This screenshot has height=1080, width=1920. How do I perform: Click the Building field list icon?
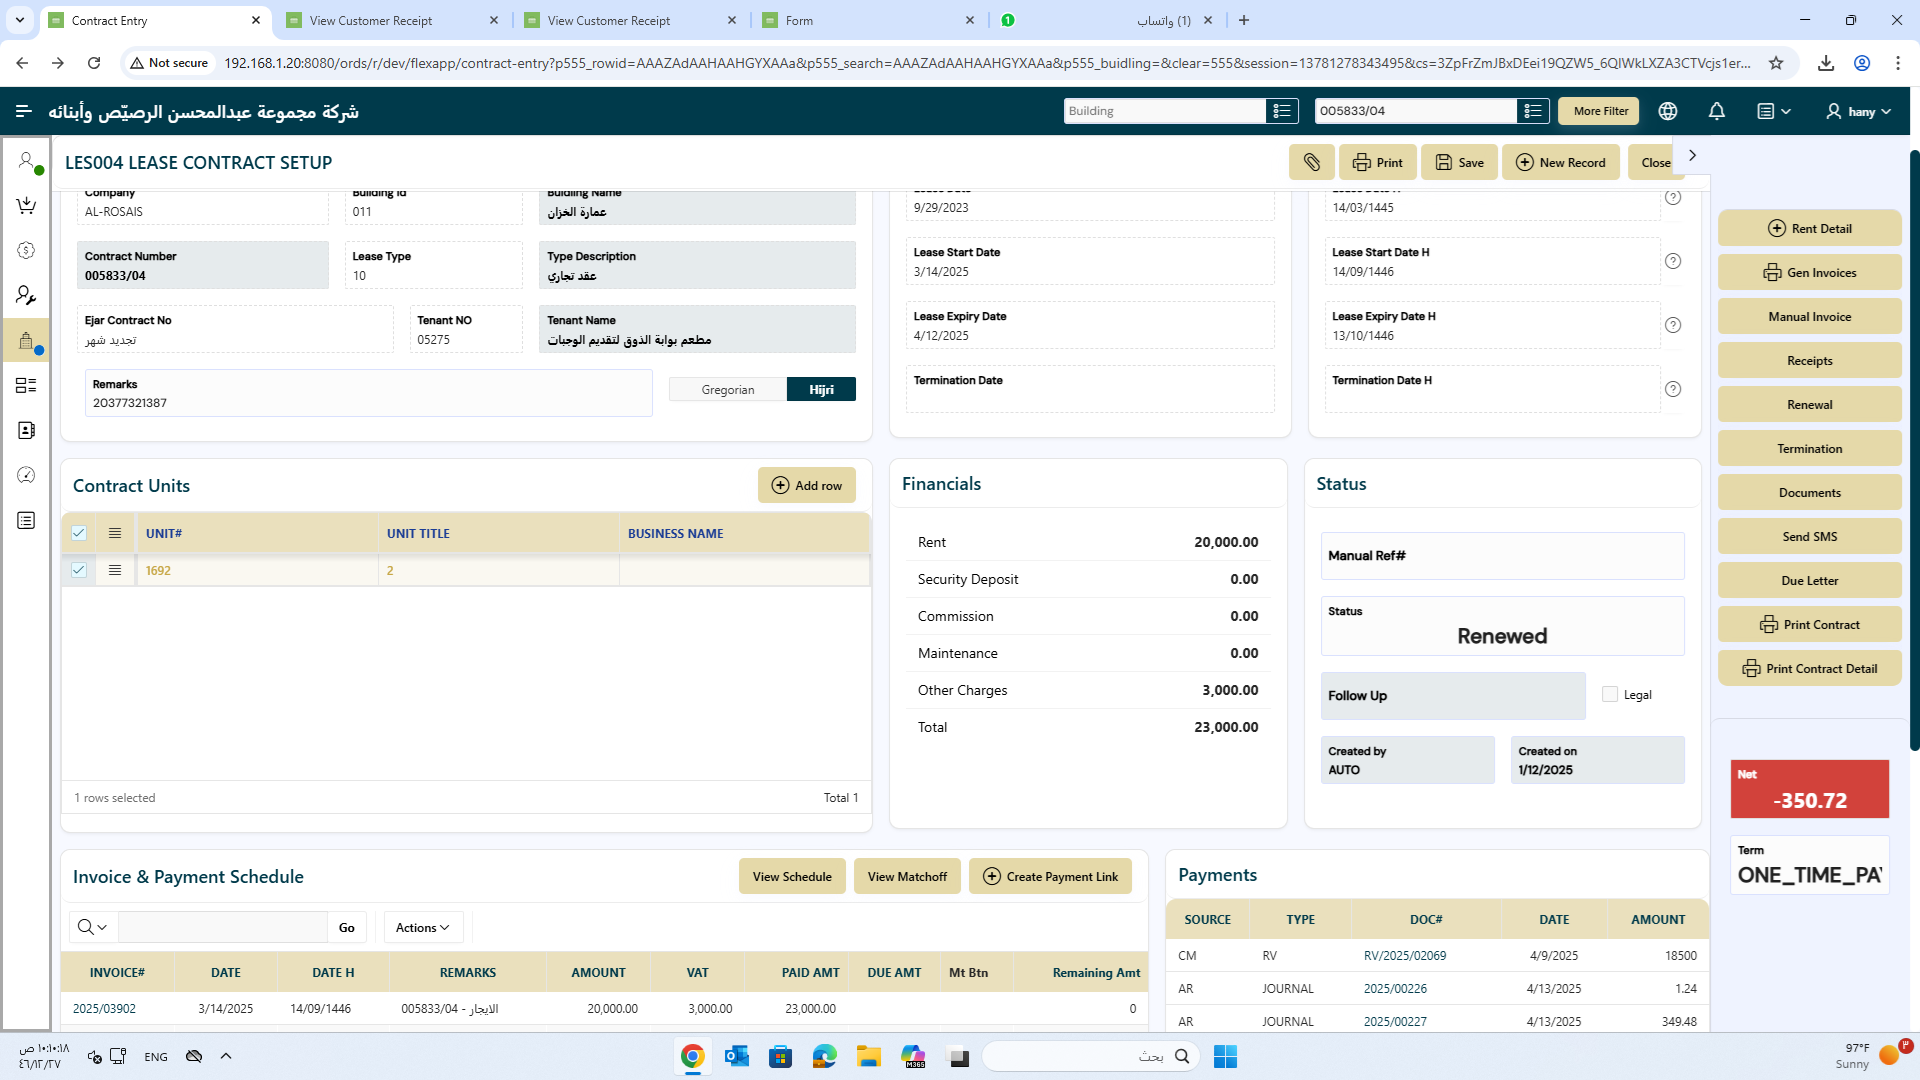point(1281,111)
